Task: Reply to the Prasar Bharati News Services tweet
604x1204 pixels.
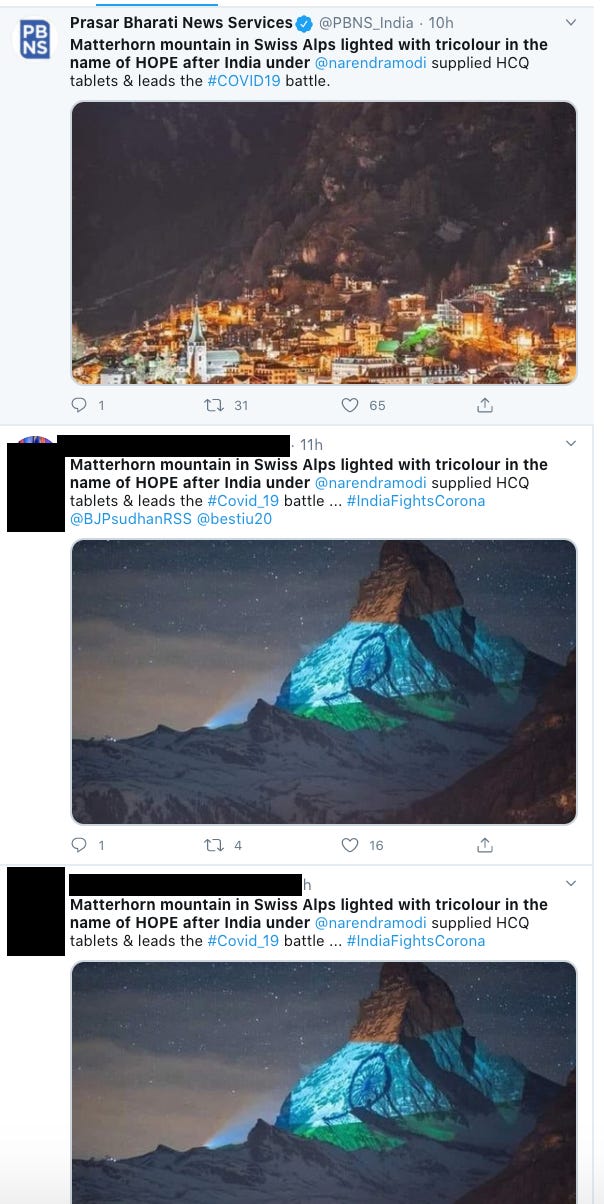Action: (x=80, y=405)
